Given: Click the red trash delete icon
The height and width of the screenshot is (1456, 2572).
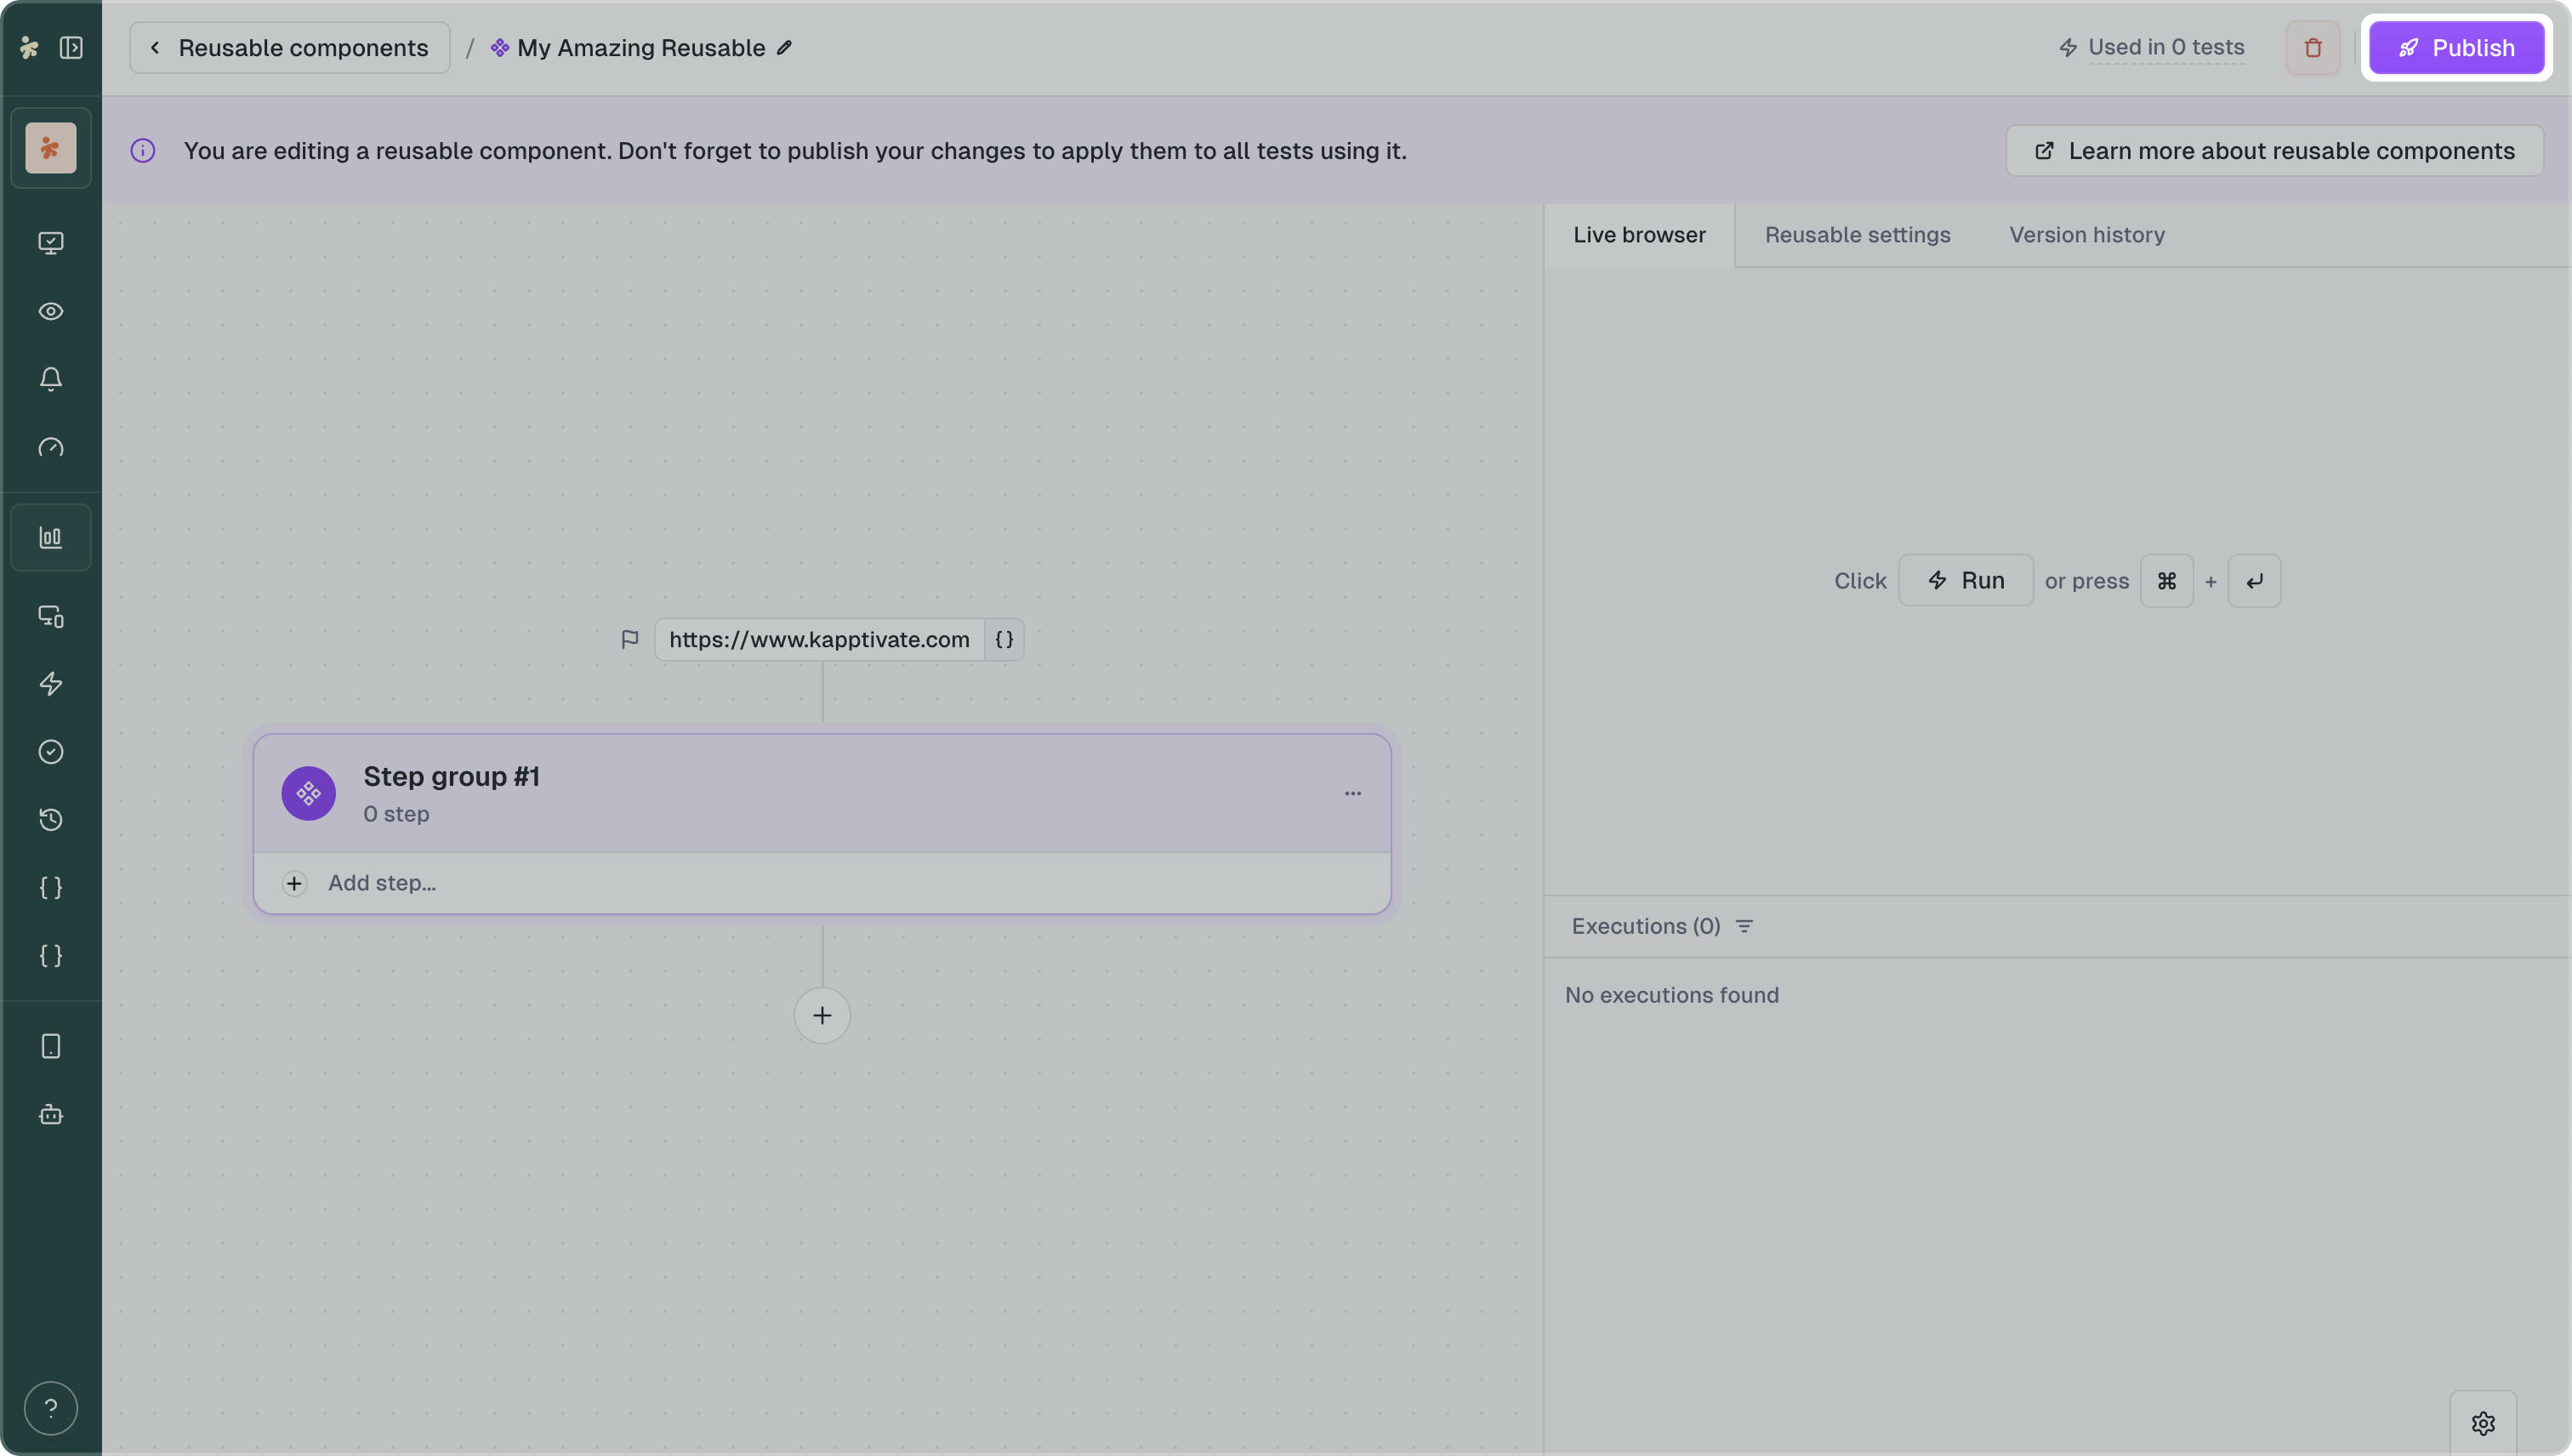Looking at the screenshot, I should 2312,48.
